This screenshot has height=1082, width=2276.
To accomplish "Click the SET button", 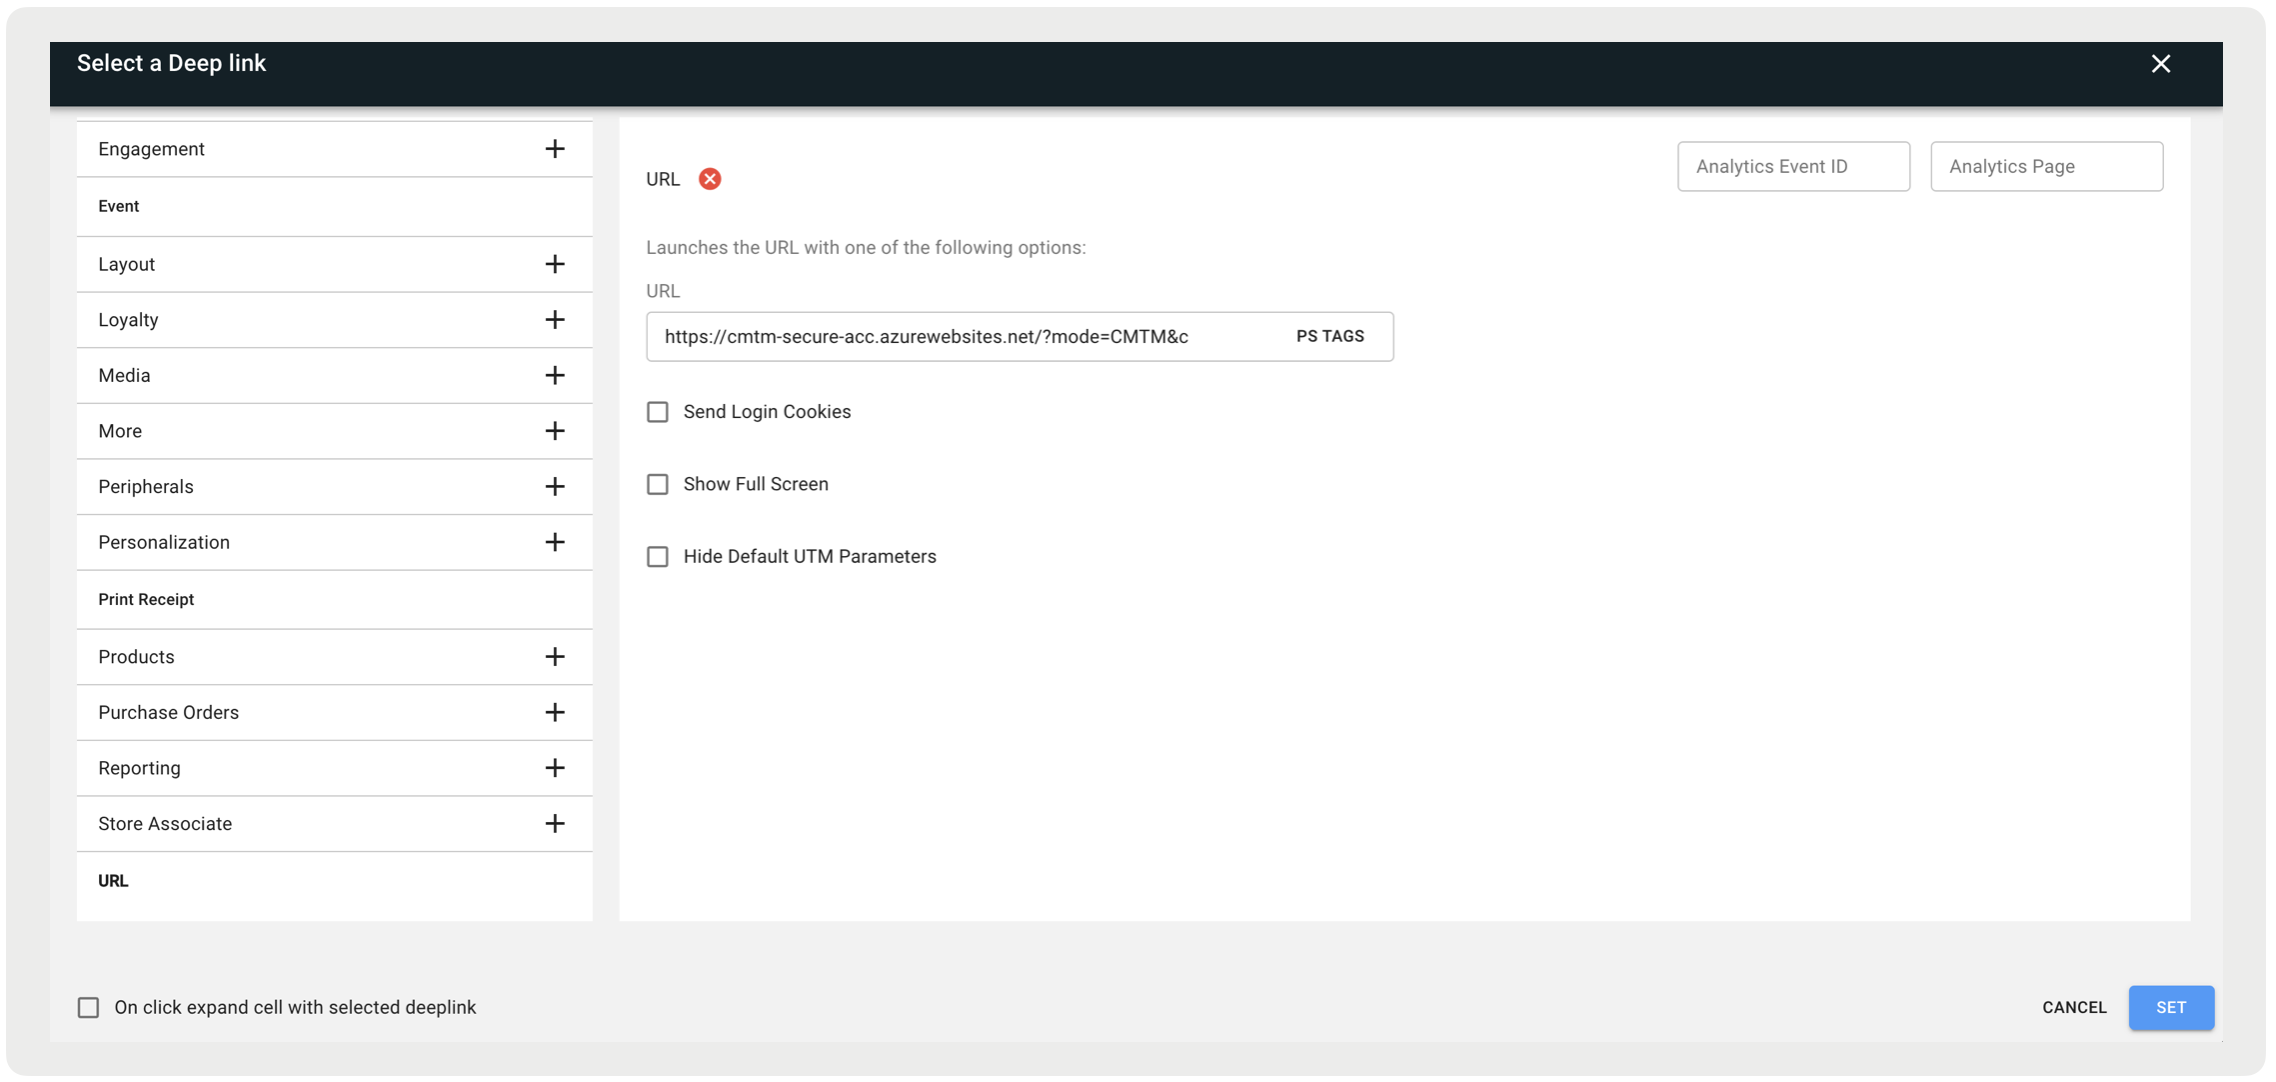I will [x=2171, y=1008].
